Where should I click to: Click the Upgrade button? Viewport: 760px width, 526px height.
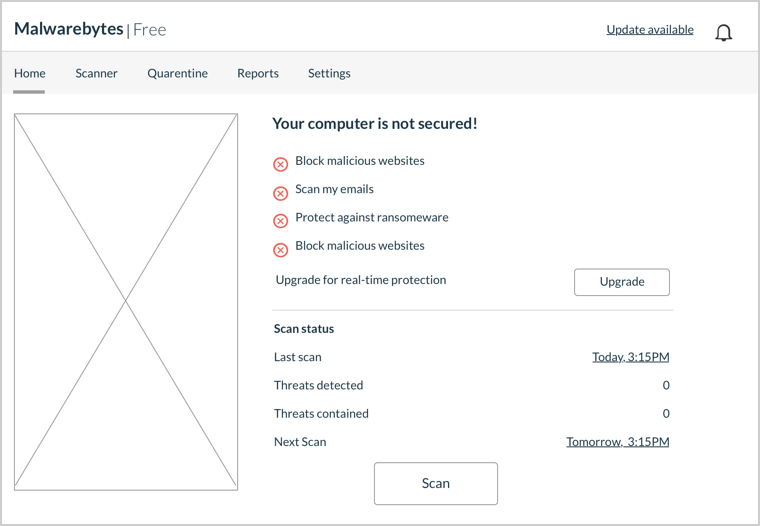point(622,282)
